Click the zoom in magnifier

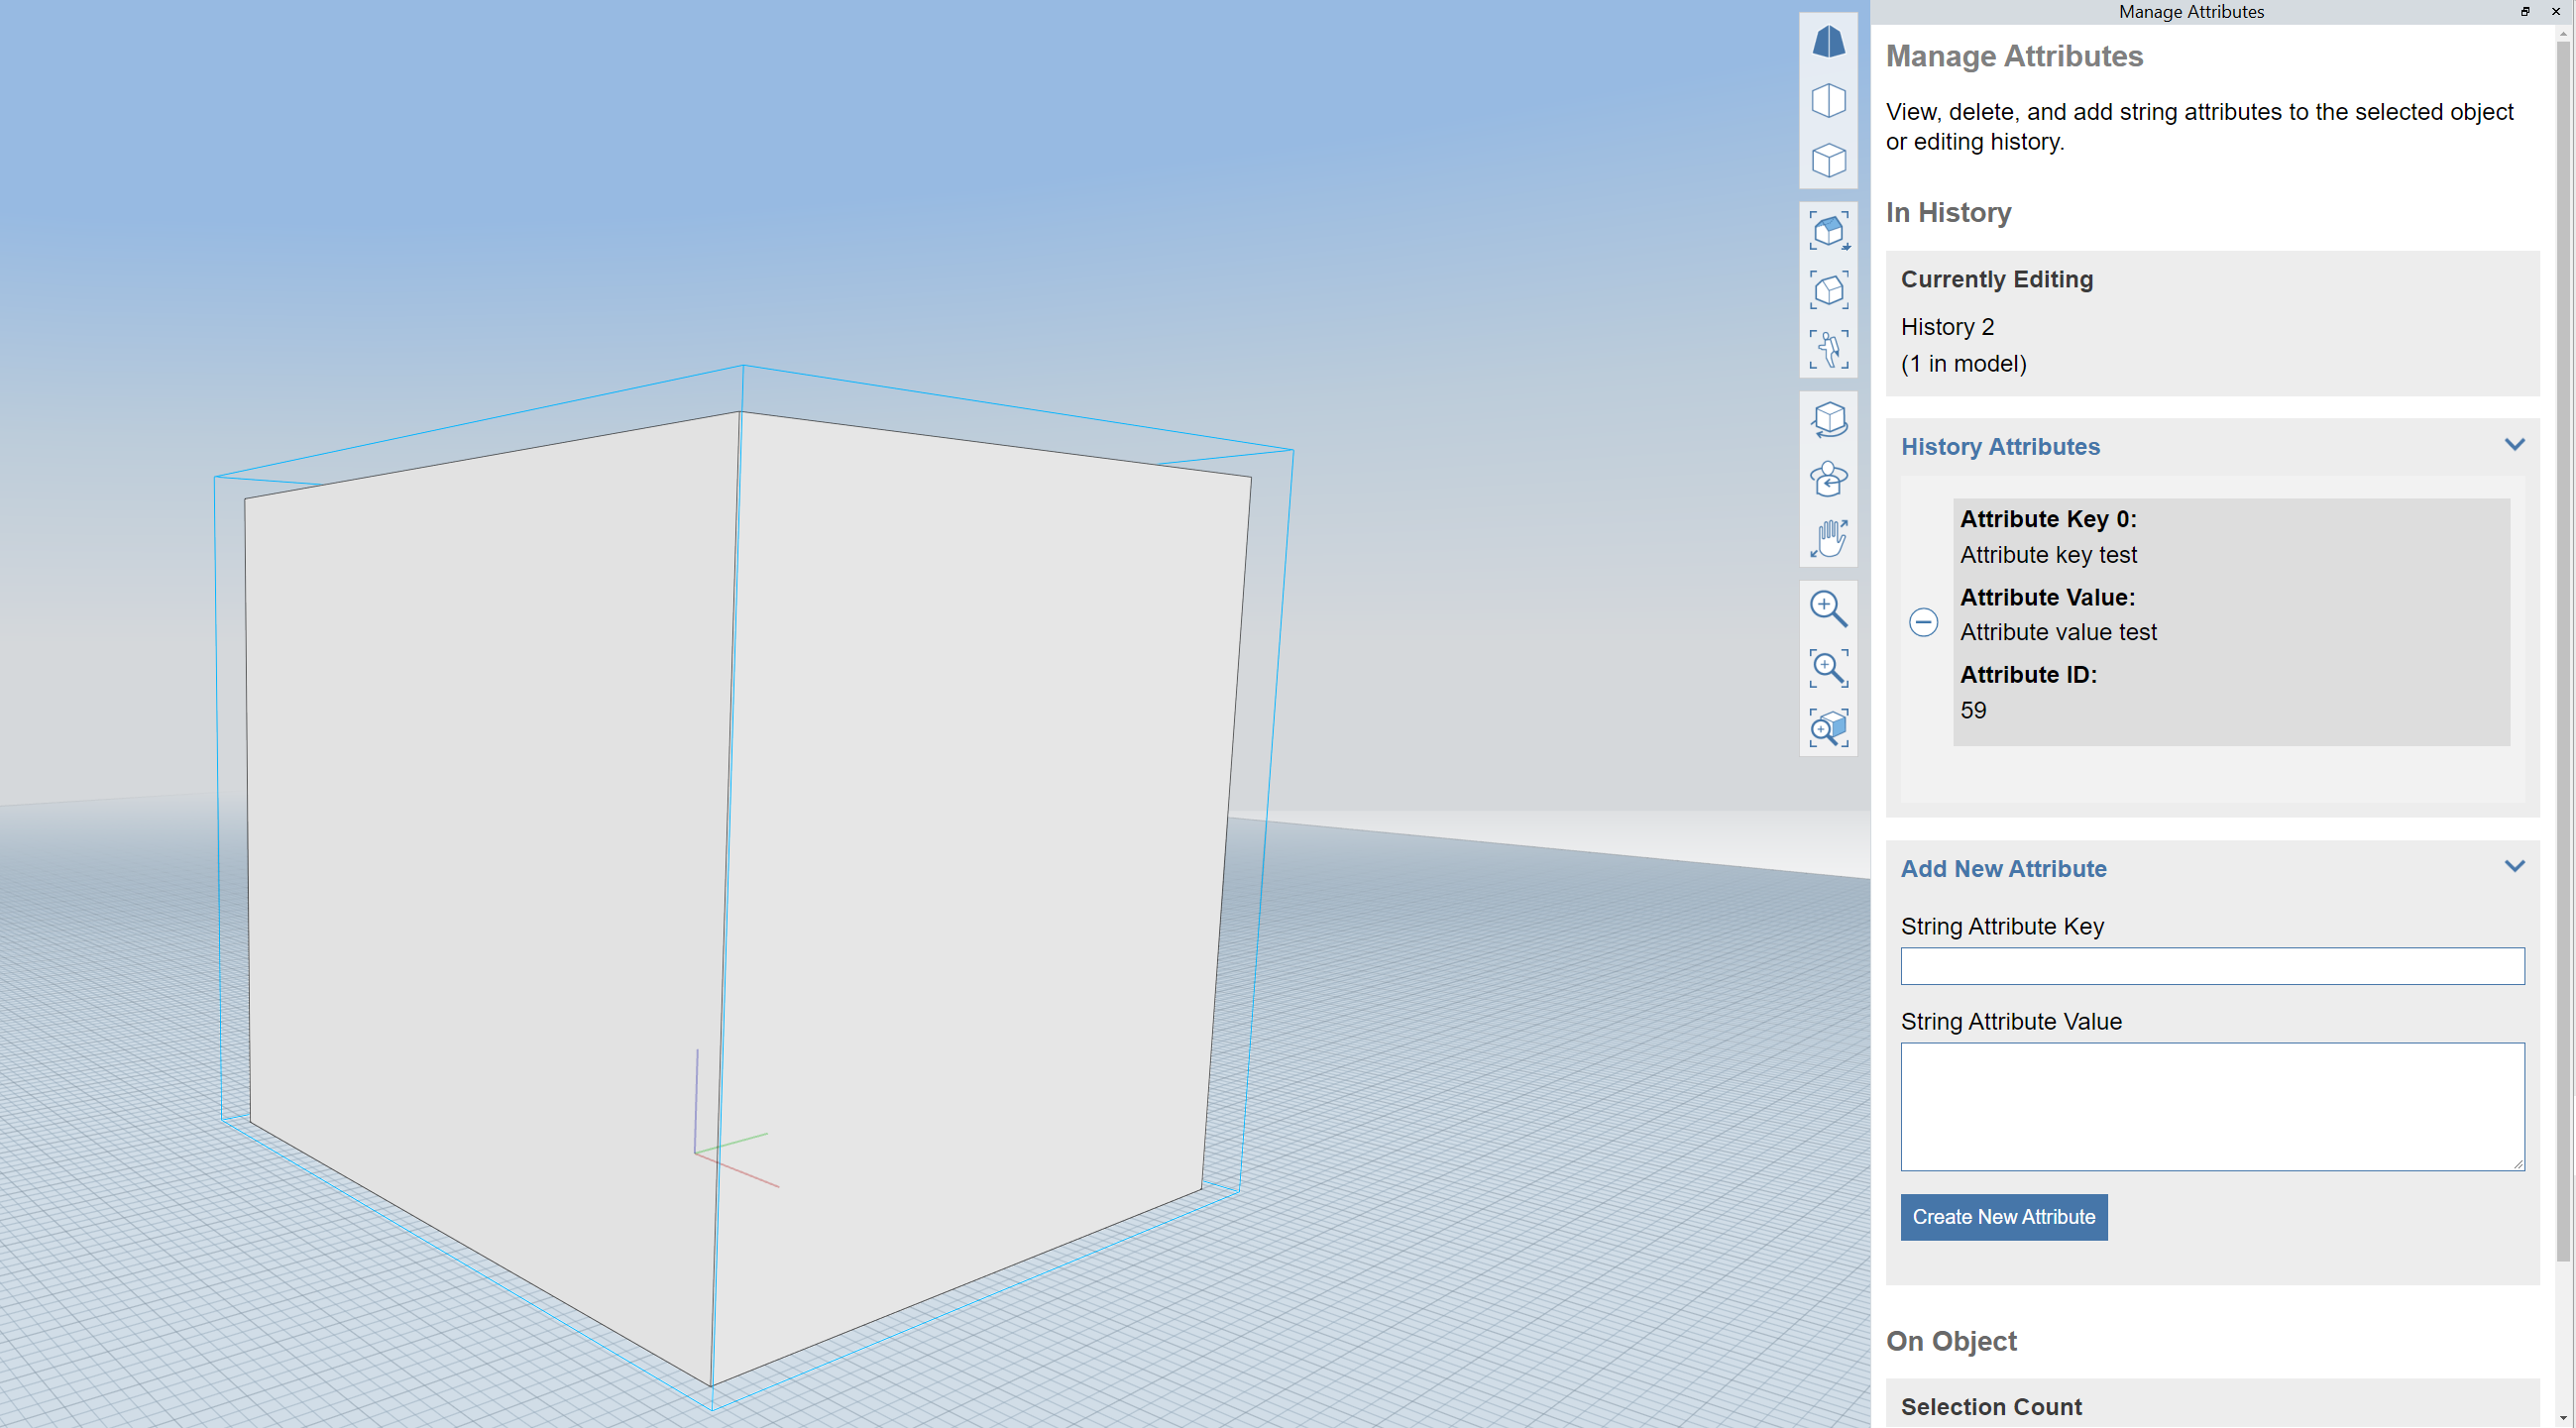1828,608
